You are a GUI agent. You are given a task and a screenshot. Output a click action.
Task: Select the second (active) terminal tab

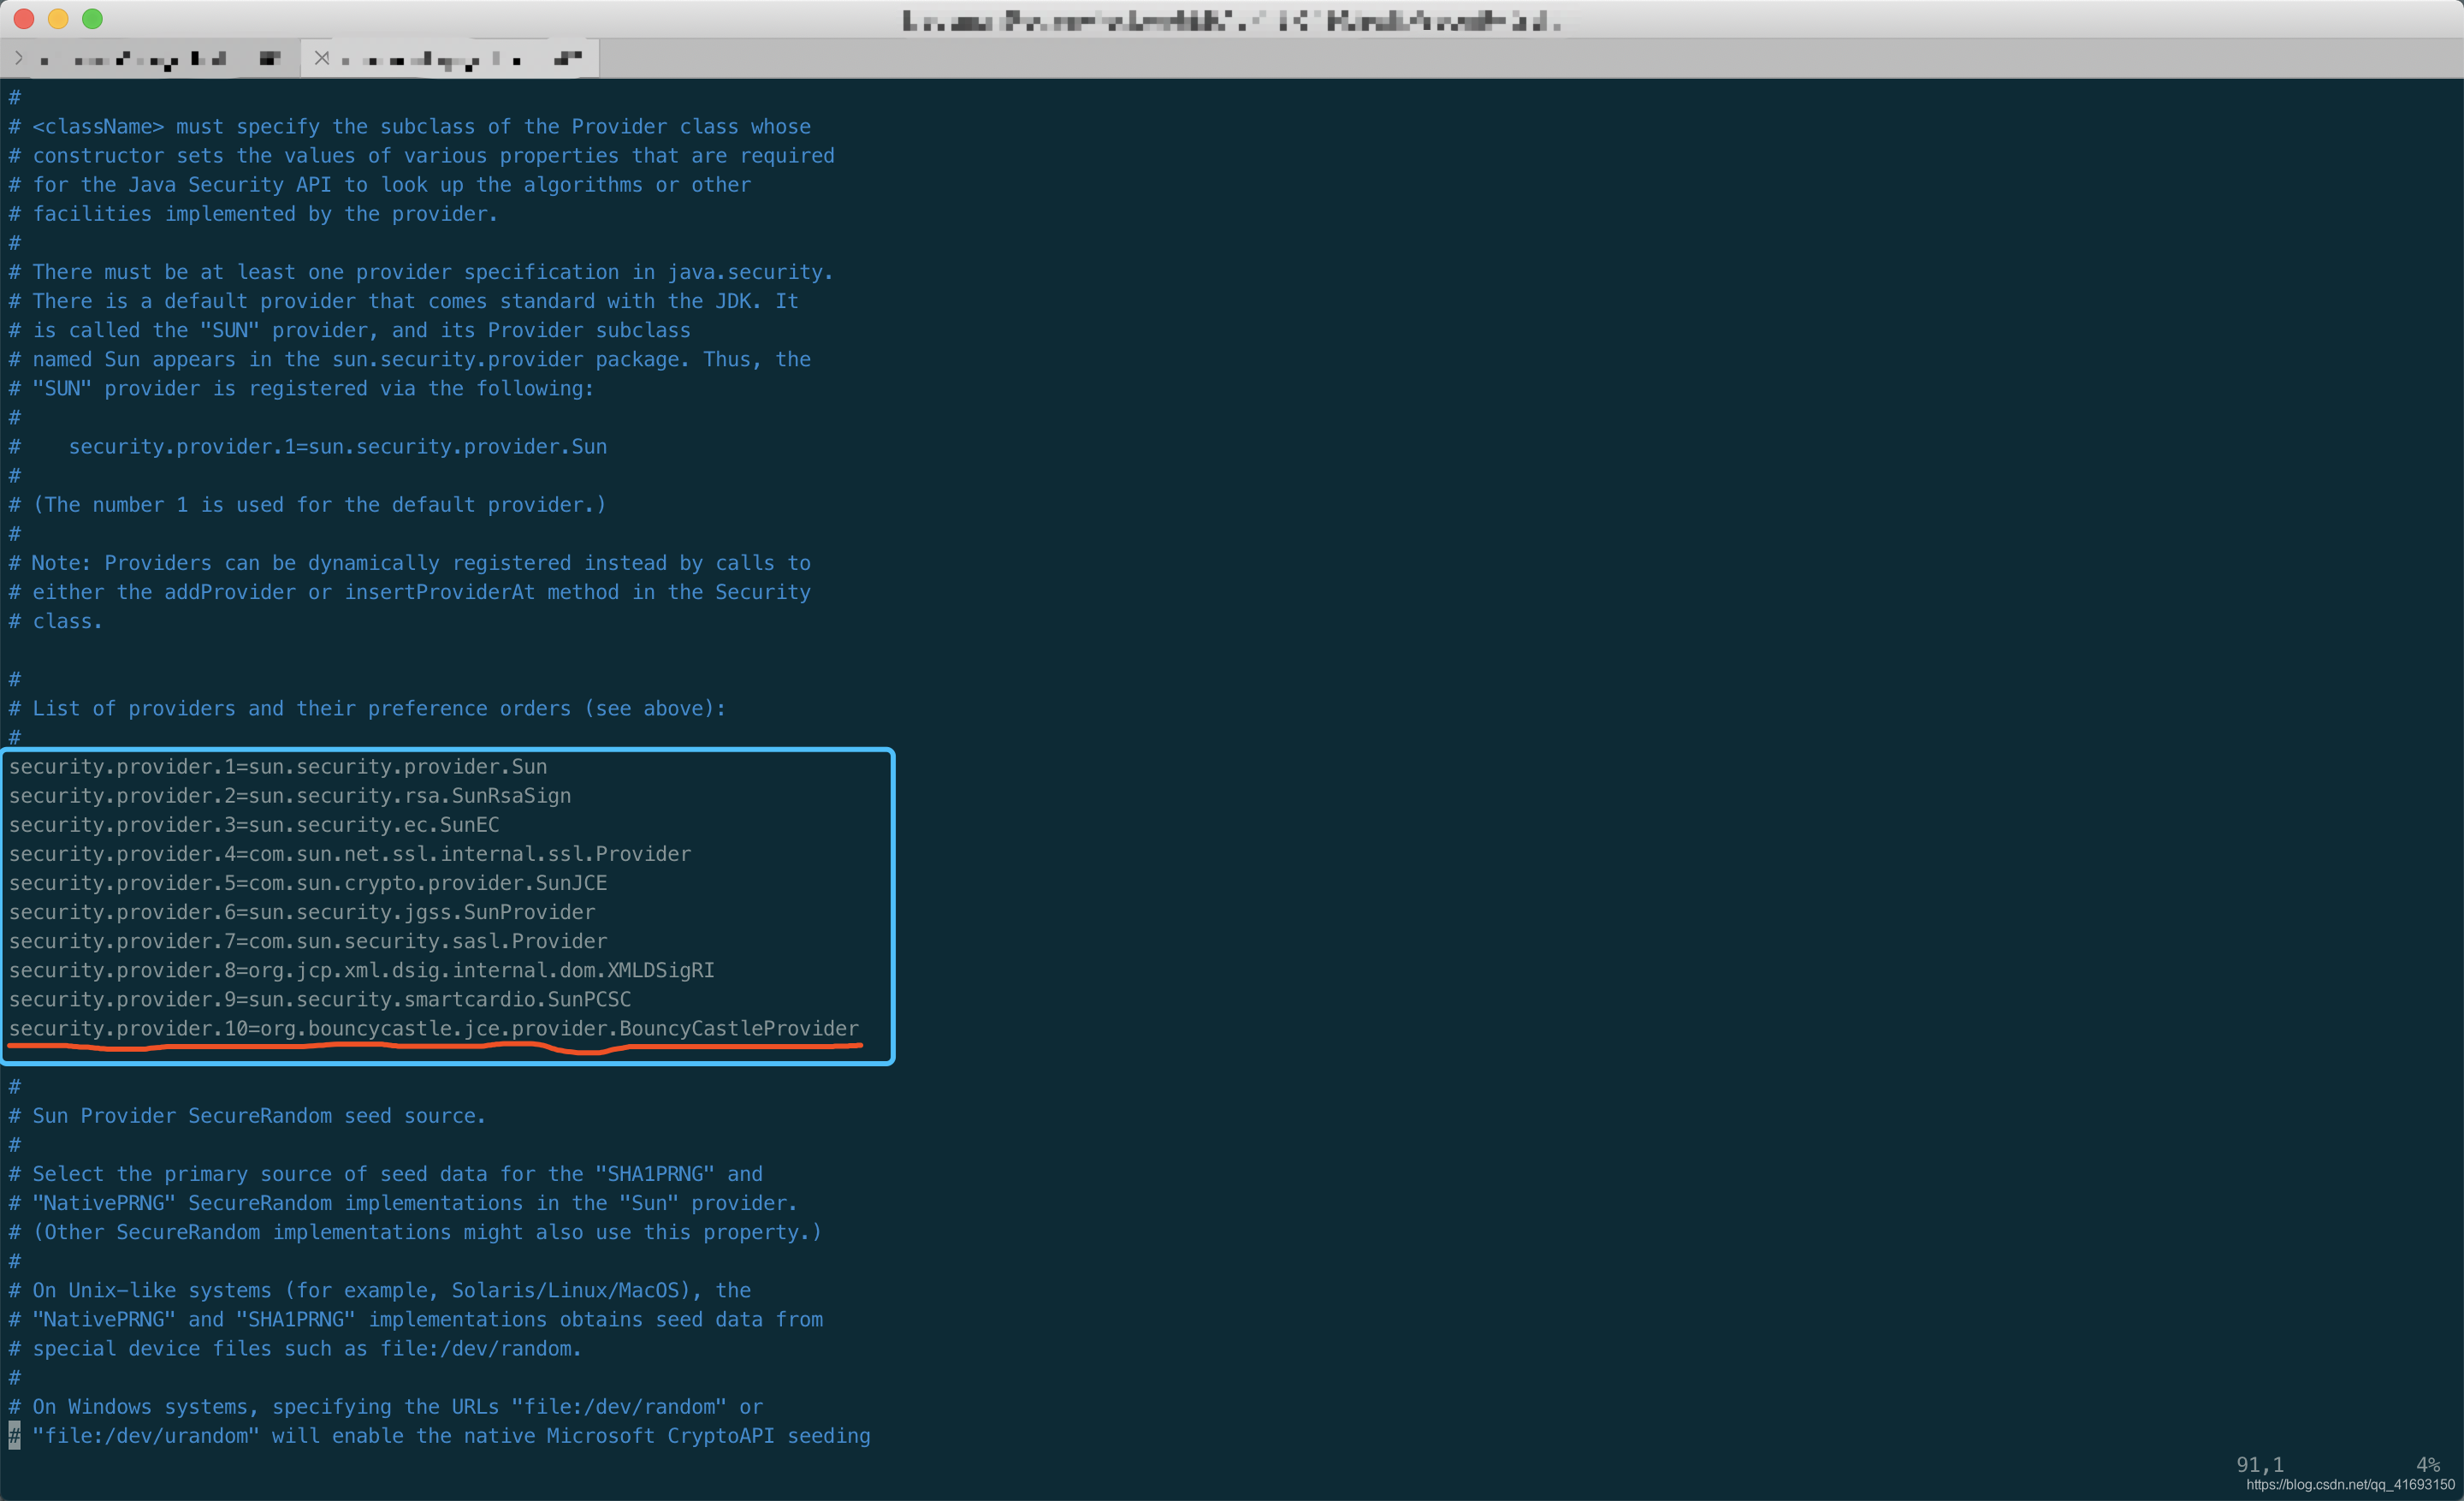(x=450, y=58)
